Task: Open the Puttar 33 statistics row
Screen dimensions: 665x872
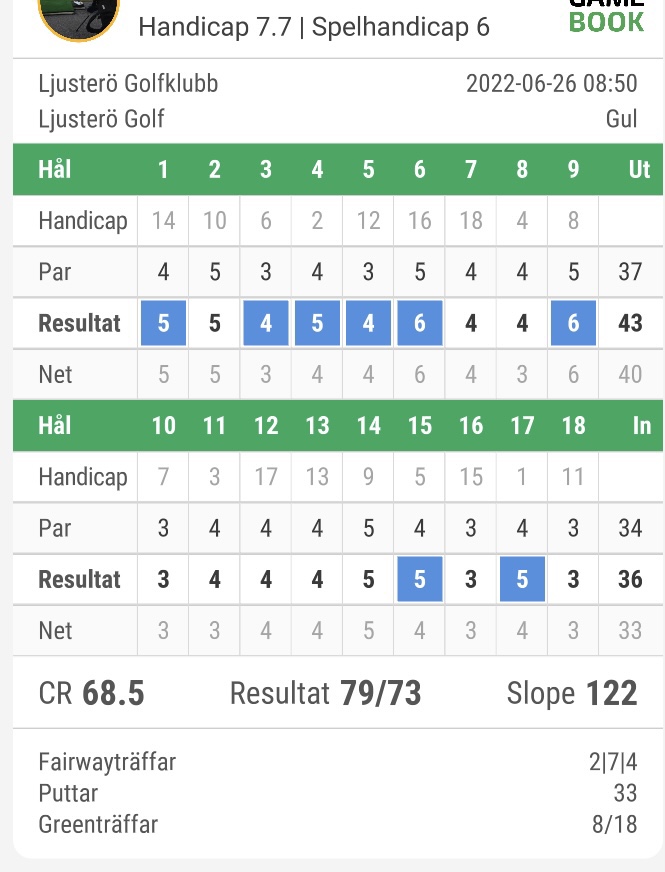Action: (338, 793)
